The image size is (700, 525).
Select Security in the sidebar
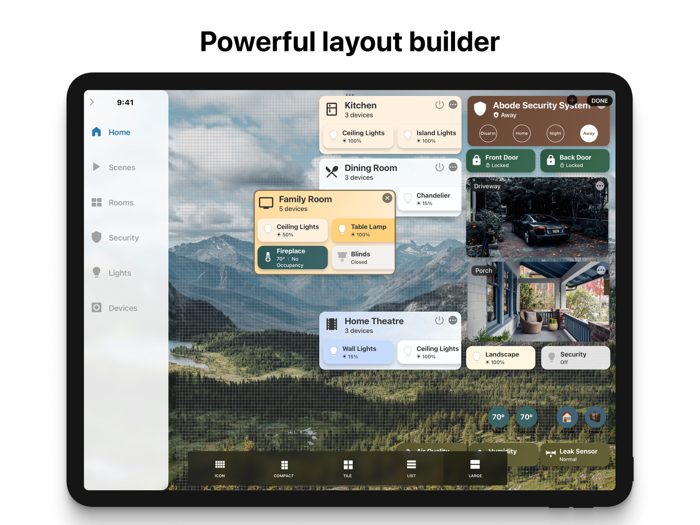(x=115, y=238)
